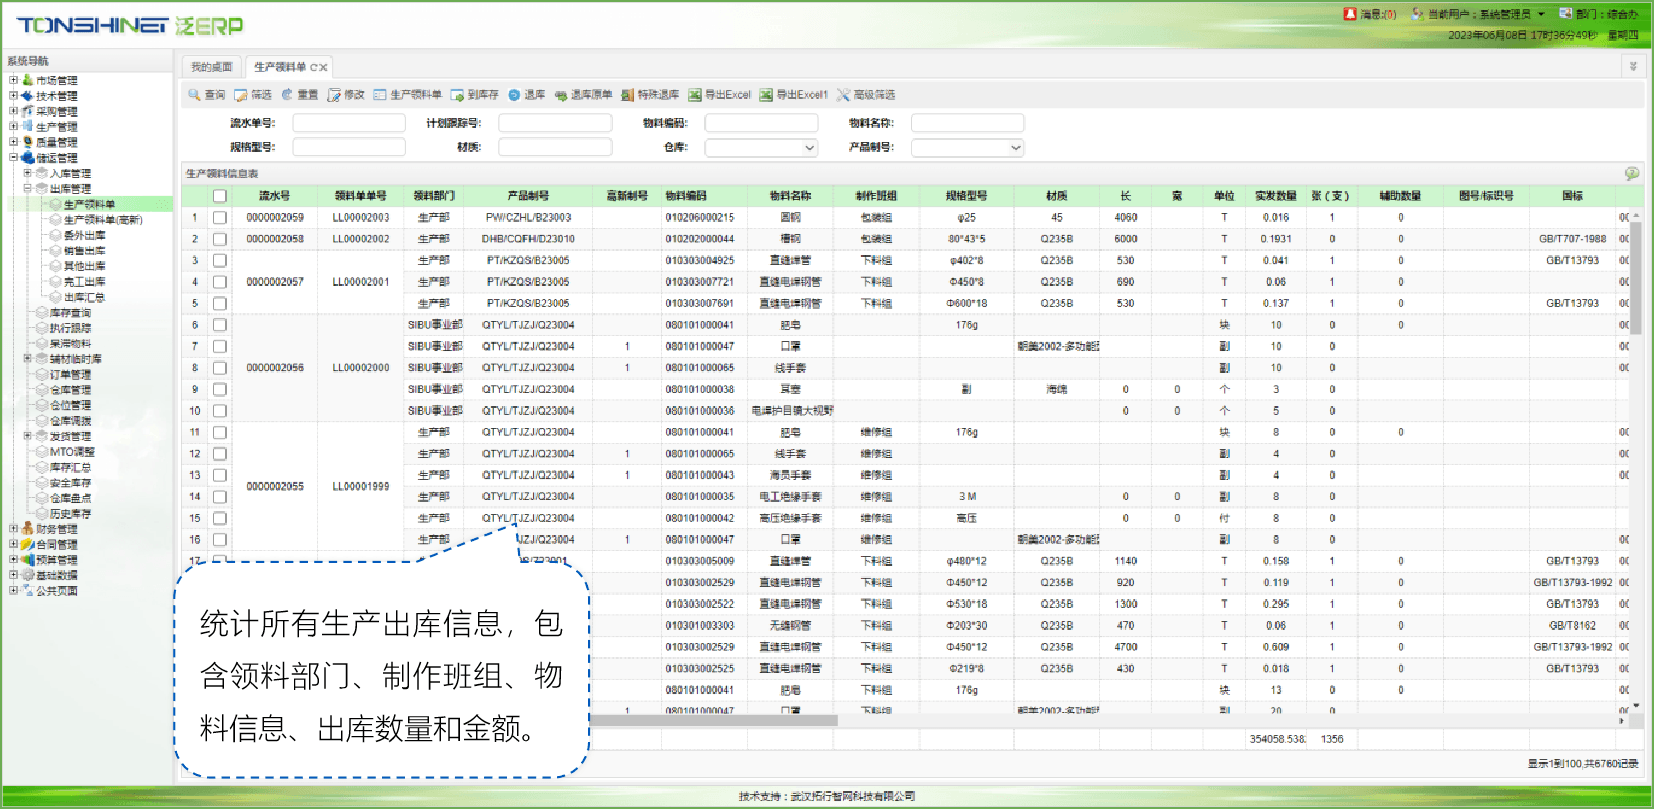Click the 导出Excel export icon

click(x=695, y=95)
